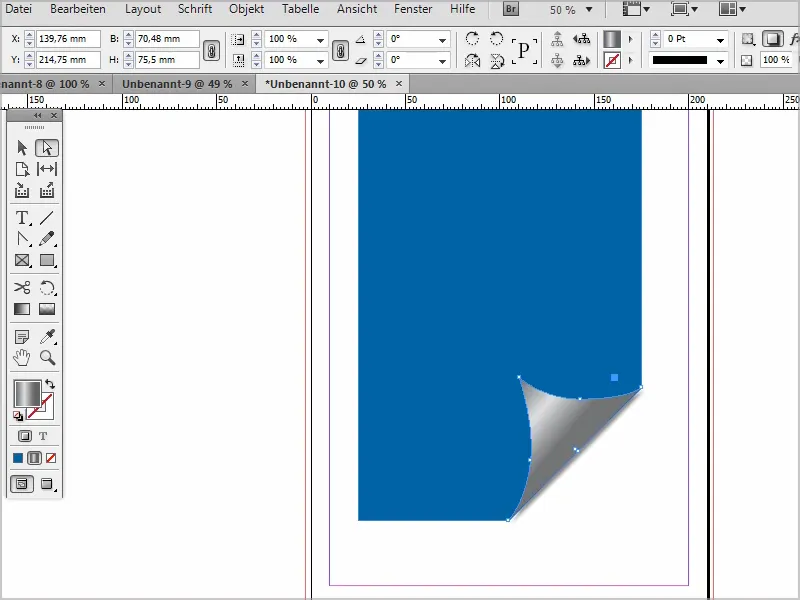
Task: Open Adobe Bridge via Br icon
Action: [x=511, y=9]
